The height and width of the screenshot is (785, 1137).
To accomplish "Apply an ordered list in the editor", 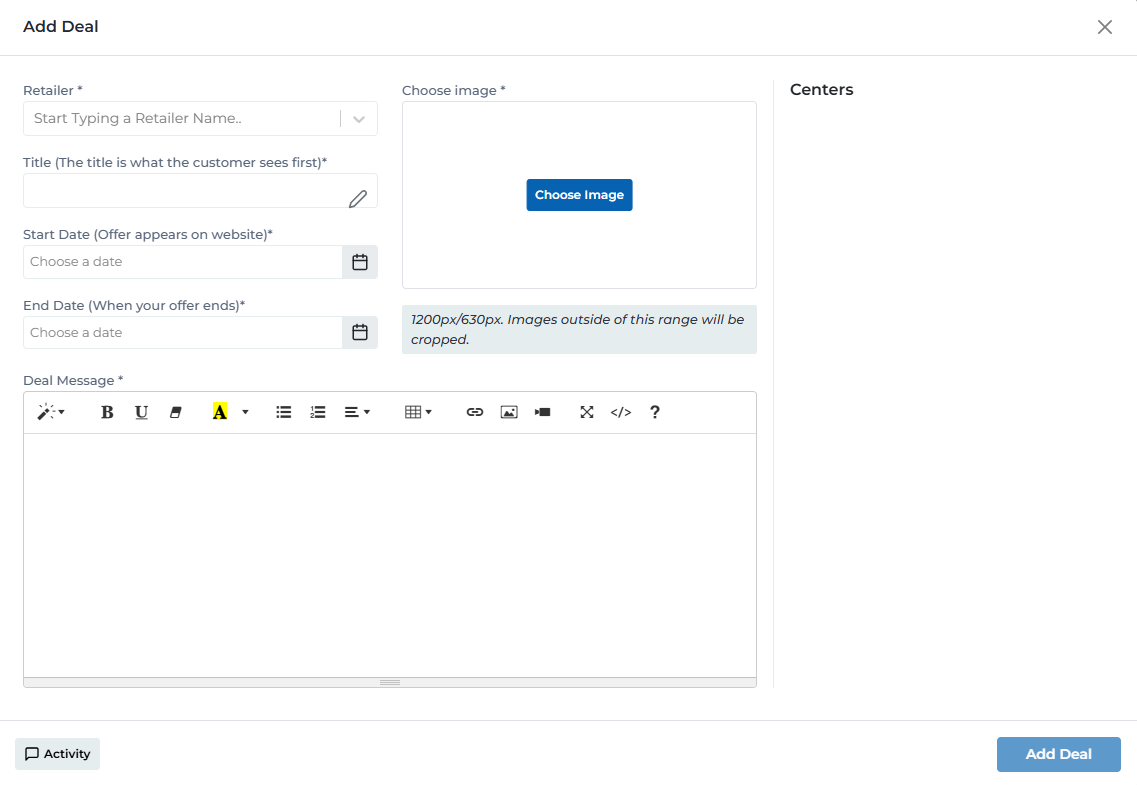I will (x=317, y=411).
